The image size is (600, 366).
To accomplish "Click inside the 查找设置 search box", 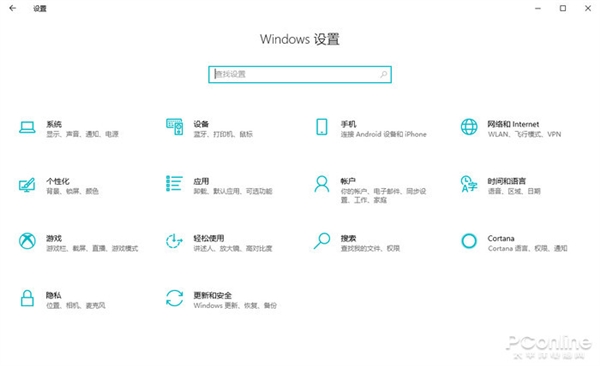I will pyautogui.click(x=300, y=74).
